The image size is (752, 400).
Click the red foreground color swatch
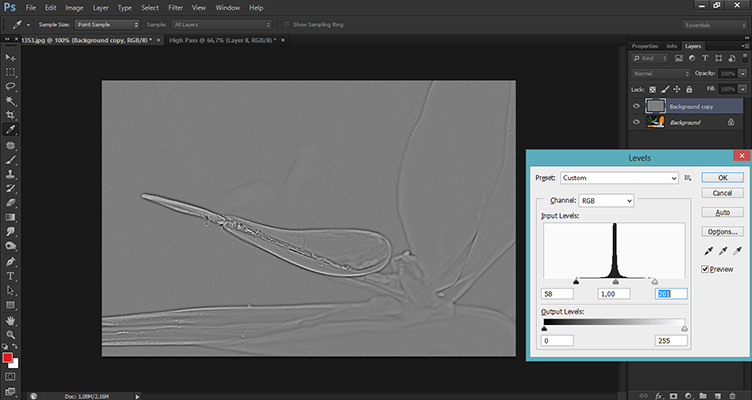(x=8, y=358)
